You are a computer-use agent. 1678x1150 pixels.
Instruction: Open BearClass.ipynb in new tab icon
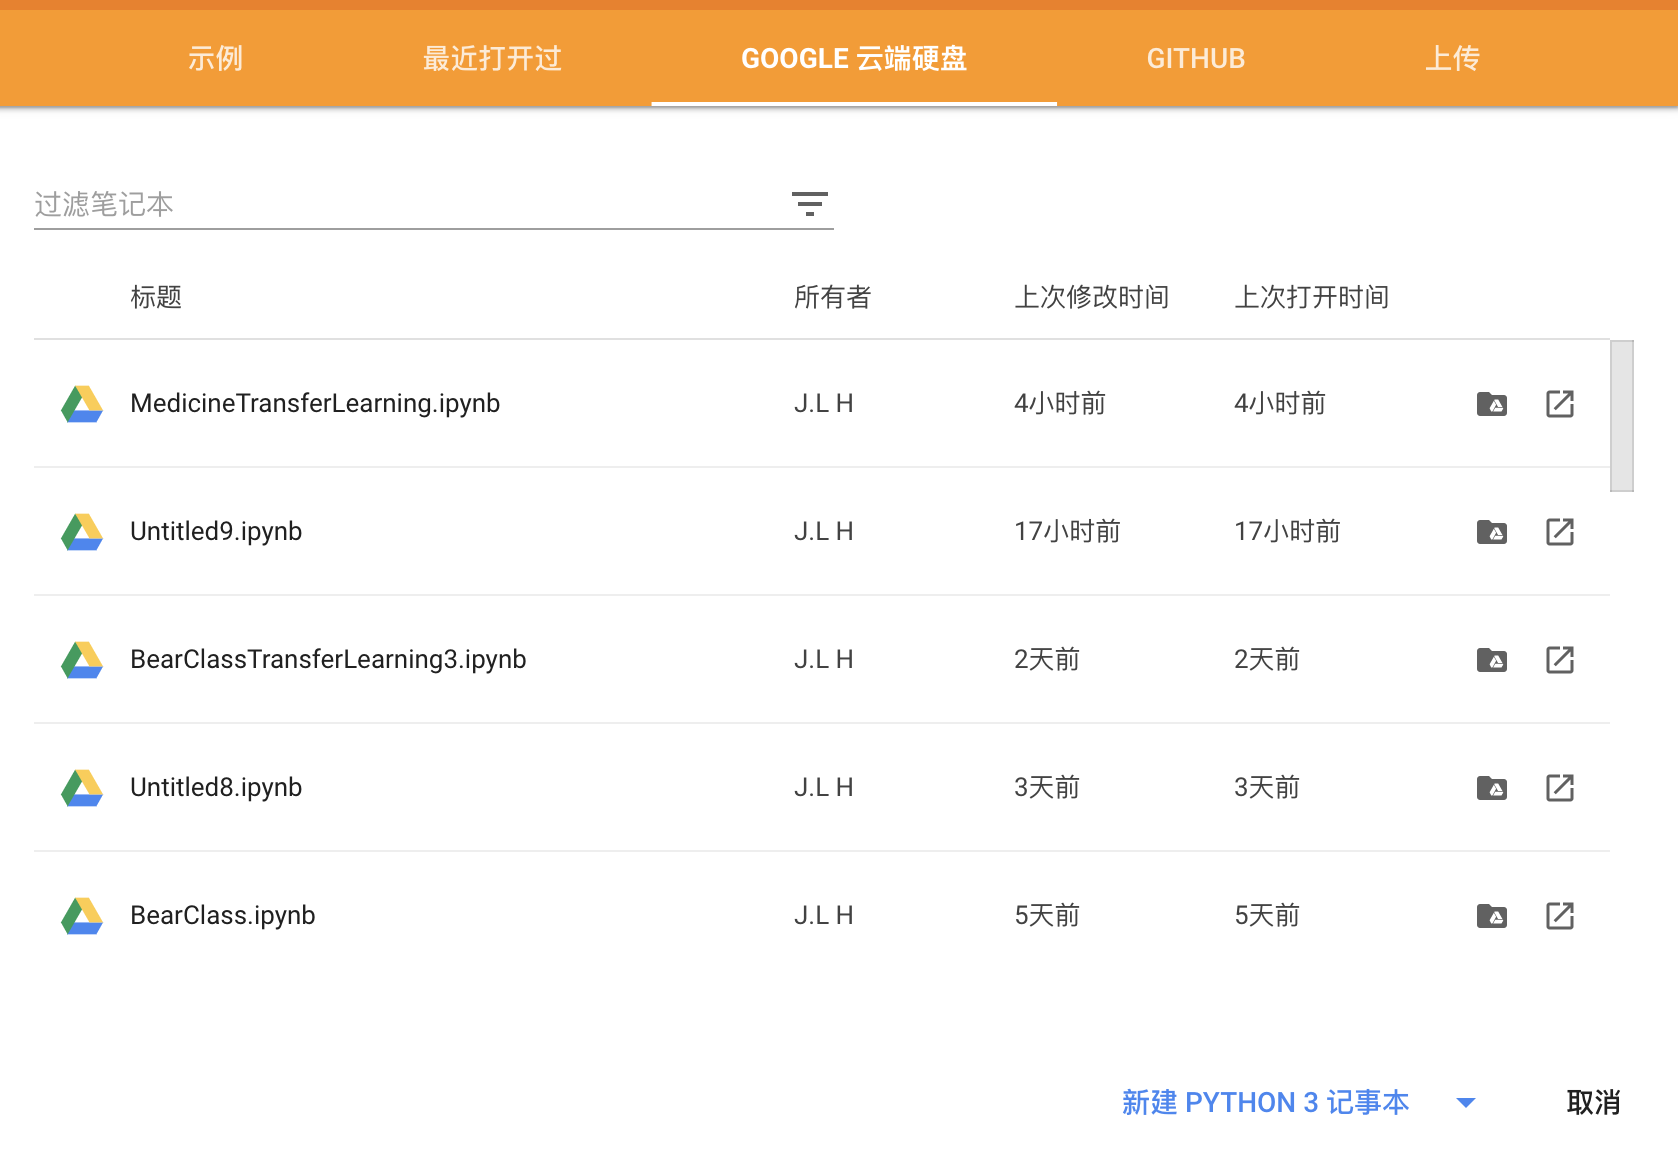pyautogui.click(x=1560, y=916)
